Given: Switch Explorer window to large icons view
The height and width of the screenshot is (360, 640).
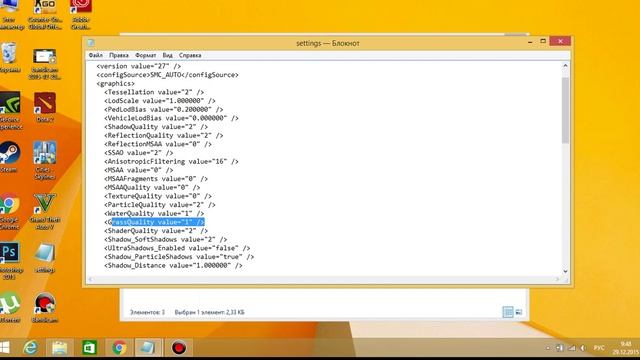Looking at the screenshot, I should click(519, 312).
